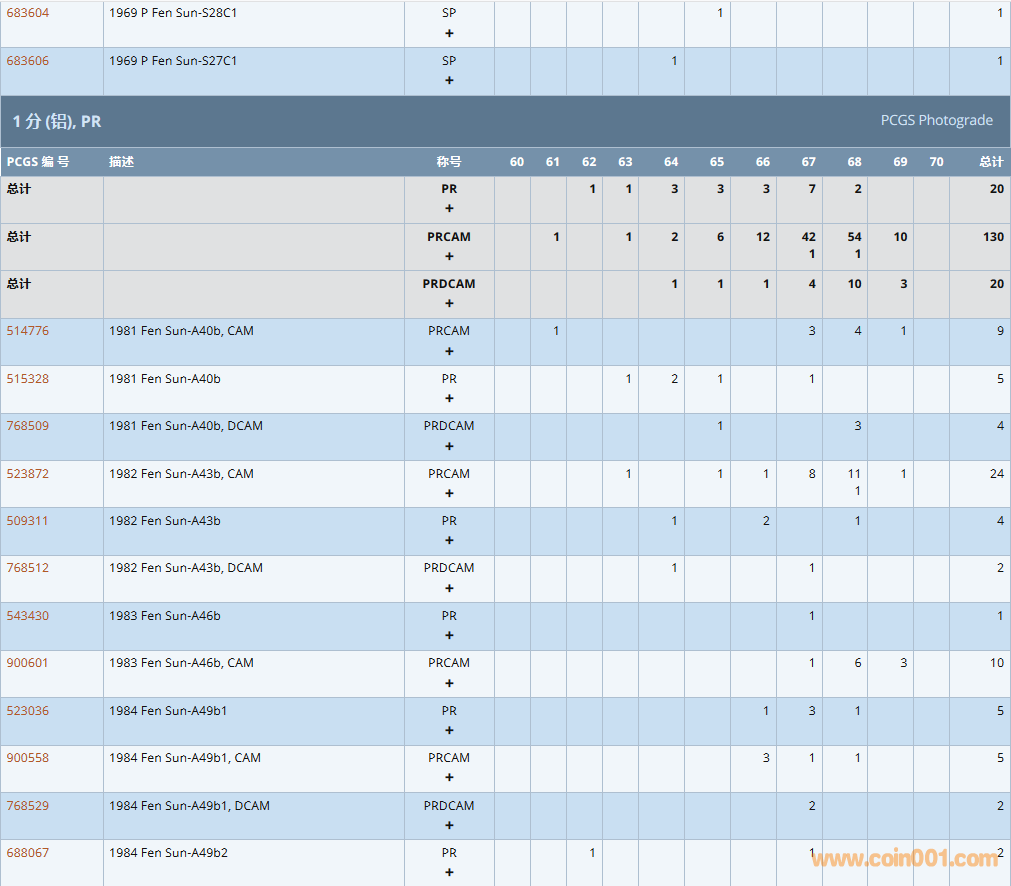Click grade 69 count for 1981 CAM

point(903,331)
